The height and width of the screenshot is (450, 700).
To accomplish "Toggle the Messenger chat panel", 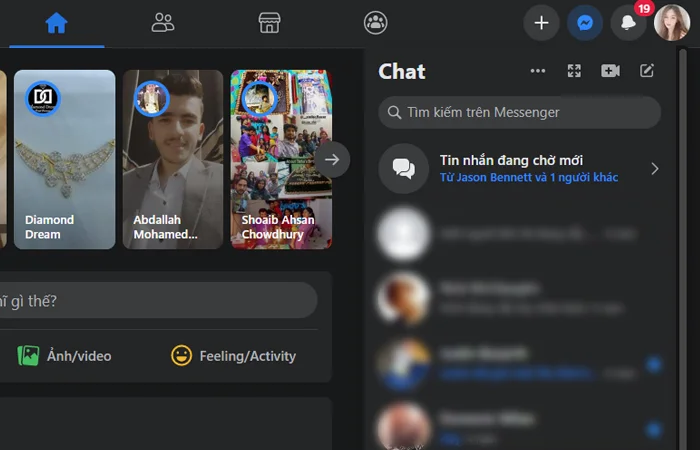I will point(585,23).
